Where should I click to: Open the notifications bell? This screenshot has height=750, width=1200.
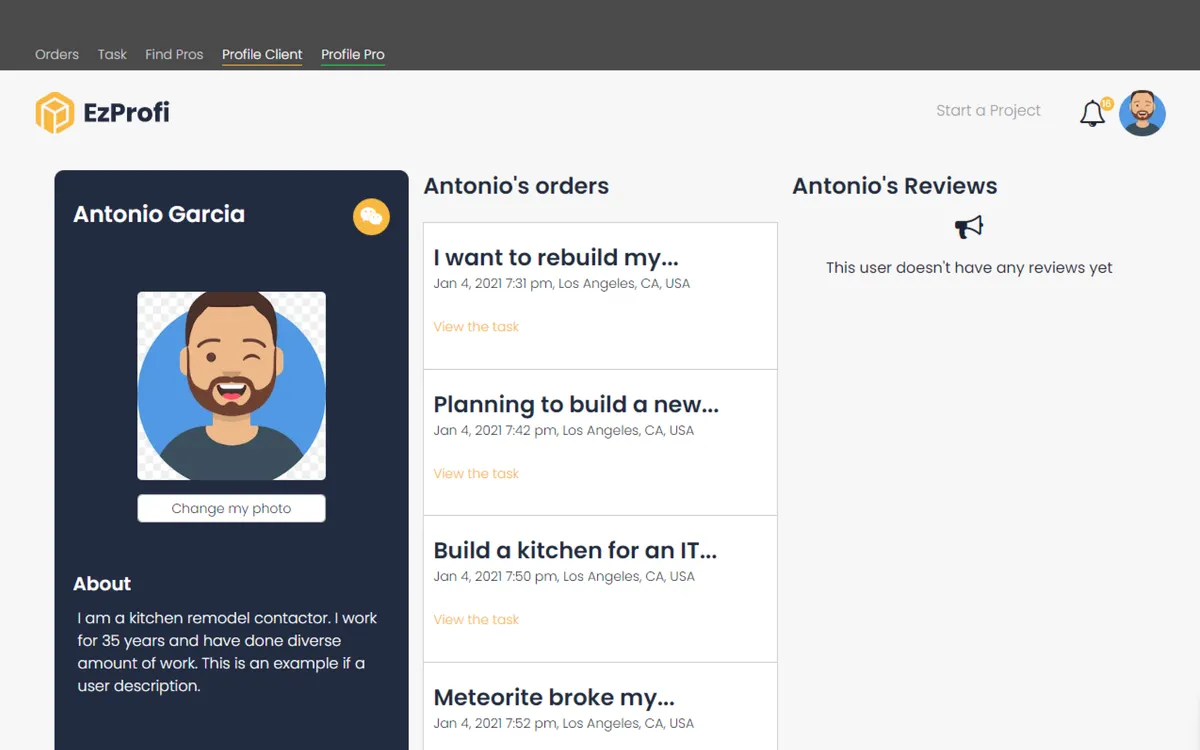coord(1092,114)
